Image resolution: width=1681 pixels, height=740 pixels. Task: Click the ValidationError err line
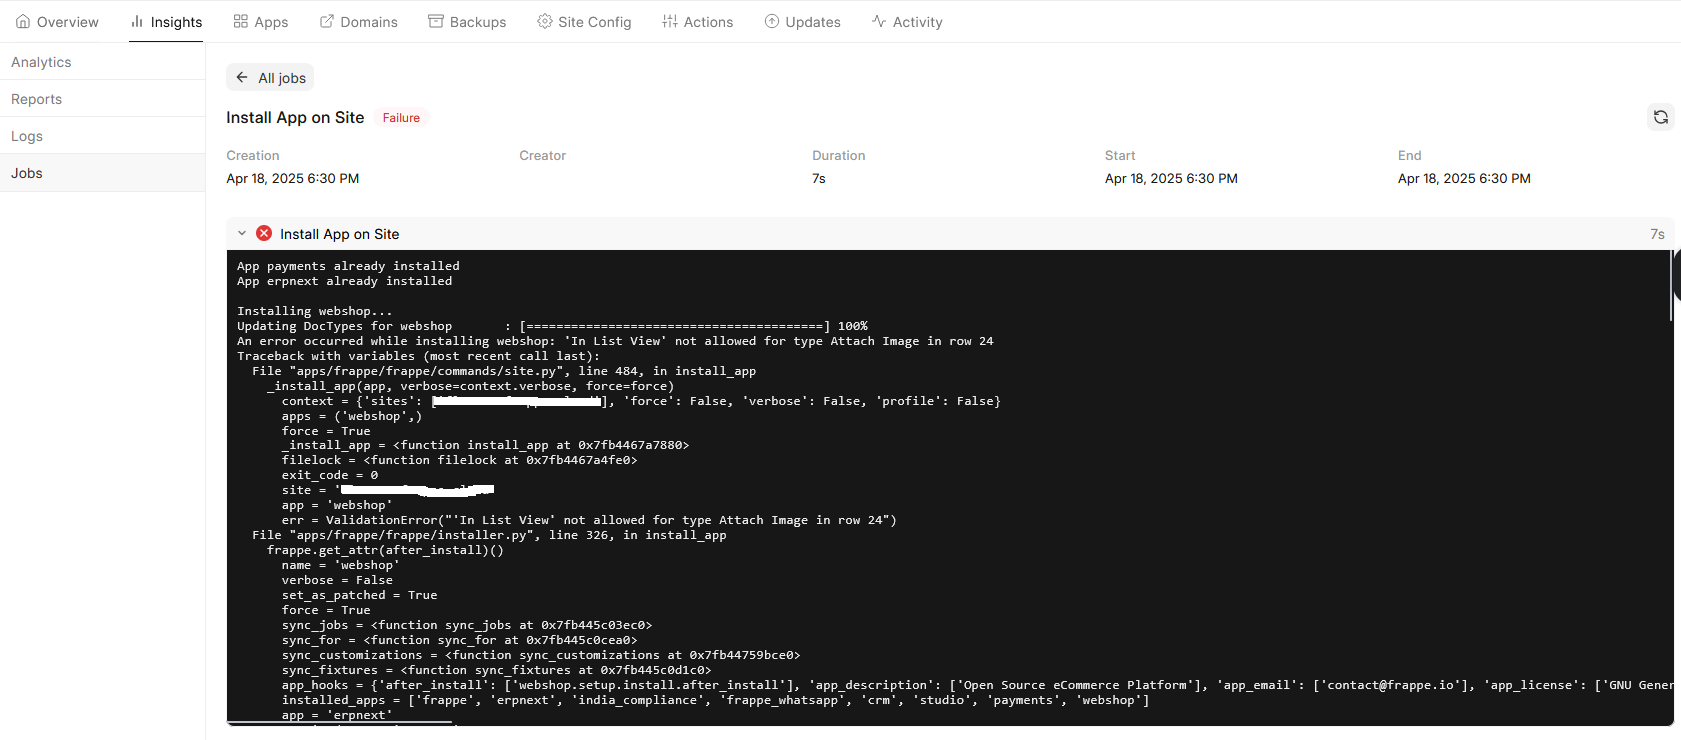(589, 520)
